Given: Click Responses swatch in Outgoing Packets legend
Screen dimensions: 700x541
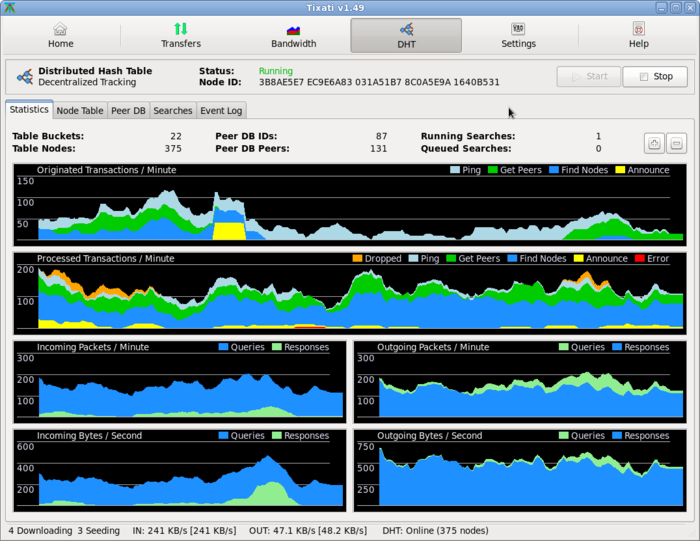Looking at the screenshot, I should 617,347.
